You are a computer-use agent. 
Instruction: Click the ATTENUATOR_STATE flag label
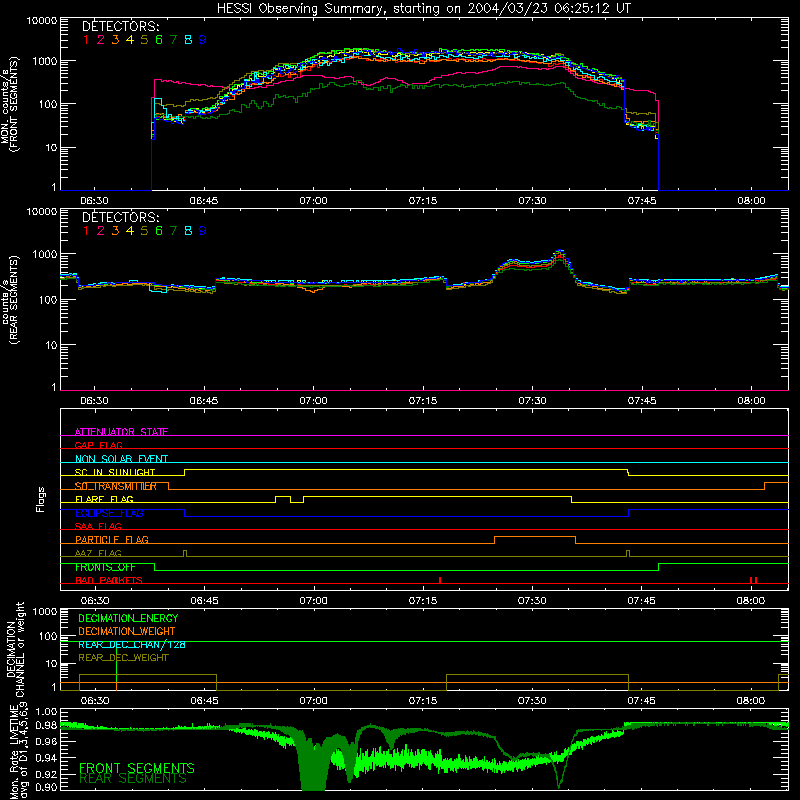pyautogui.click(x=121, y=432)
